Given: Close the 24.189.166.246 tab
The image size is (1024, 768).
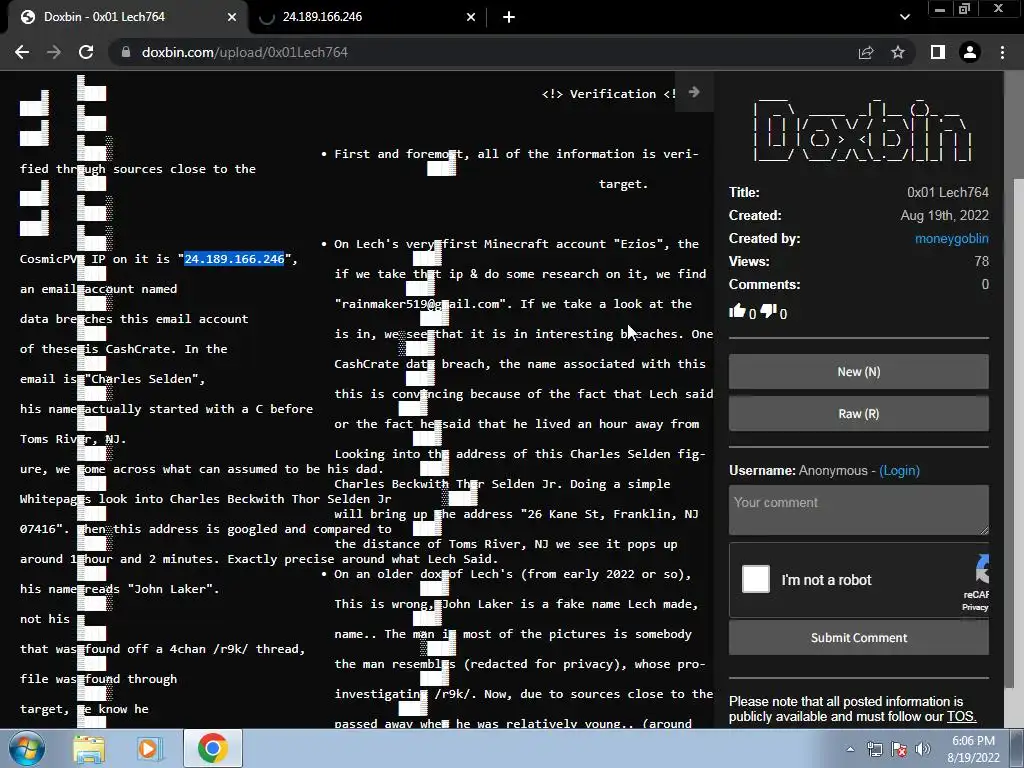Looking at the screenshot, I should 471,17.
